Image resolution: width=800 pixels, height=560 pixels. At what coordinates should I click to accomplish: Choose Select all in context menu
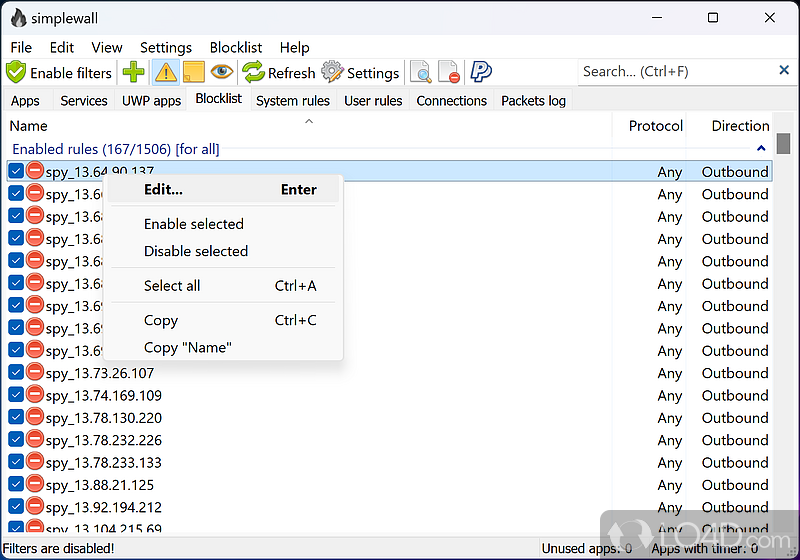(222, 286)
